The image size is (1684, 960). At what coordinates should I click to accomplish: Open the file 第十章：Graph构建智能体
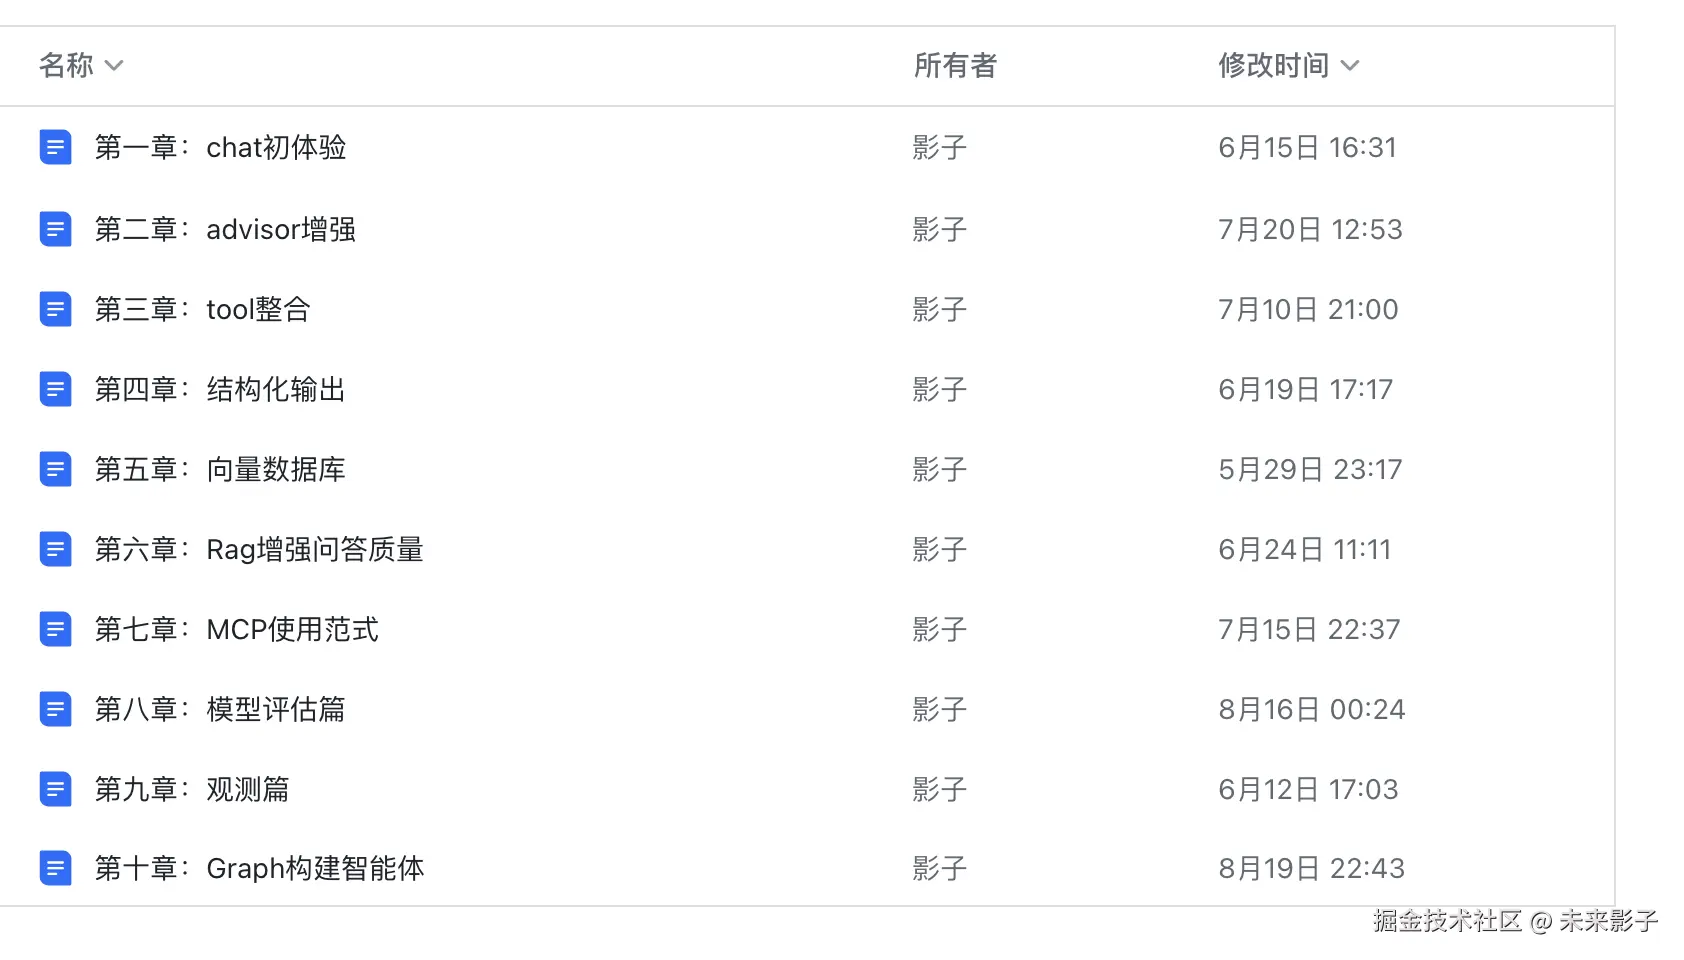point(259,868)
